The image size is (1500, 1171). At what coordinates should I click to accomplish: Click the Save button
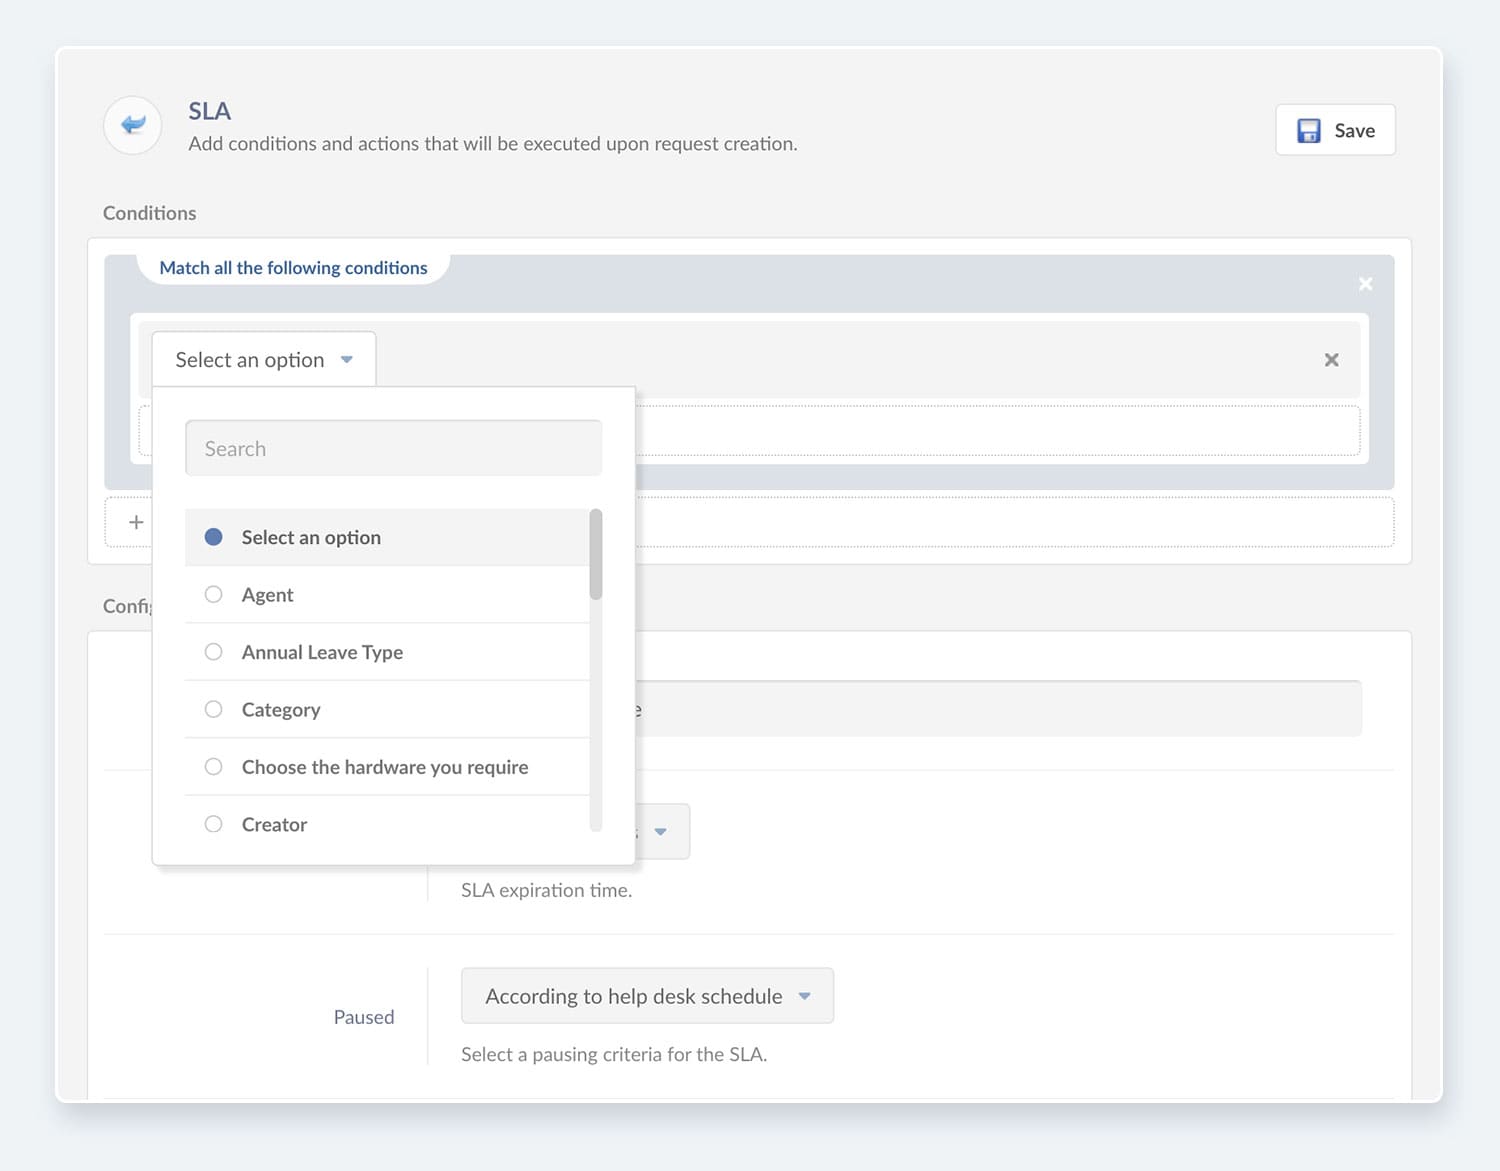[1335, 130]
